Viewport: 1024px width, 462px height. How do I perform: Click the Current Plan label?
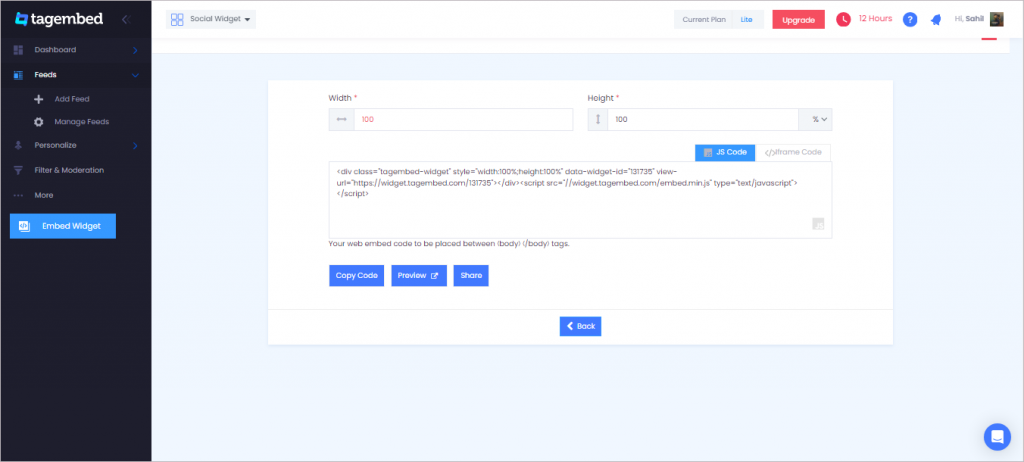(x=704, y=20)
